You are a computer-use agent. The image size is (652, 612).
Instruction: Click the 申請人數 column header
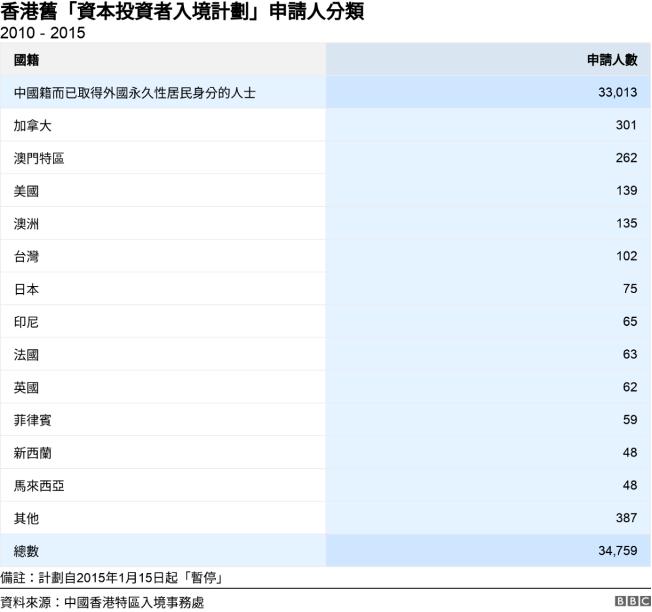point(612,60)
